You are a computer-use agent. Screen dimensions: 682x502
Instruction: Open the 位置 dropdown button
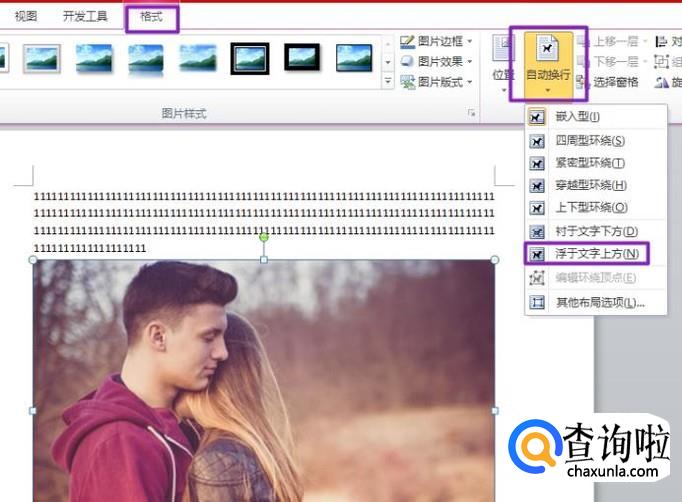tap(504, 64)
